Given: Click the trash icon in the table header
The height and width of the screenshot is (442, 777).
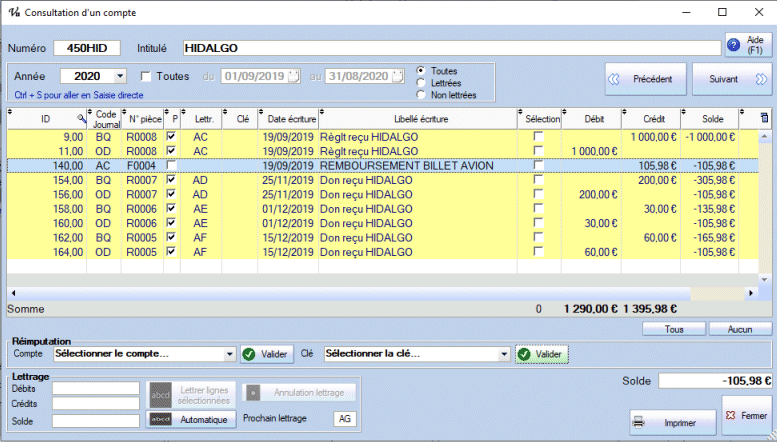Looking at the screenshot, I should click(765, 119).
